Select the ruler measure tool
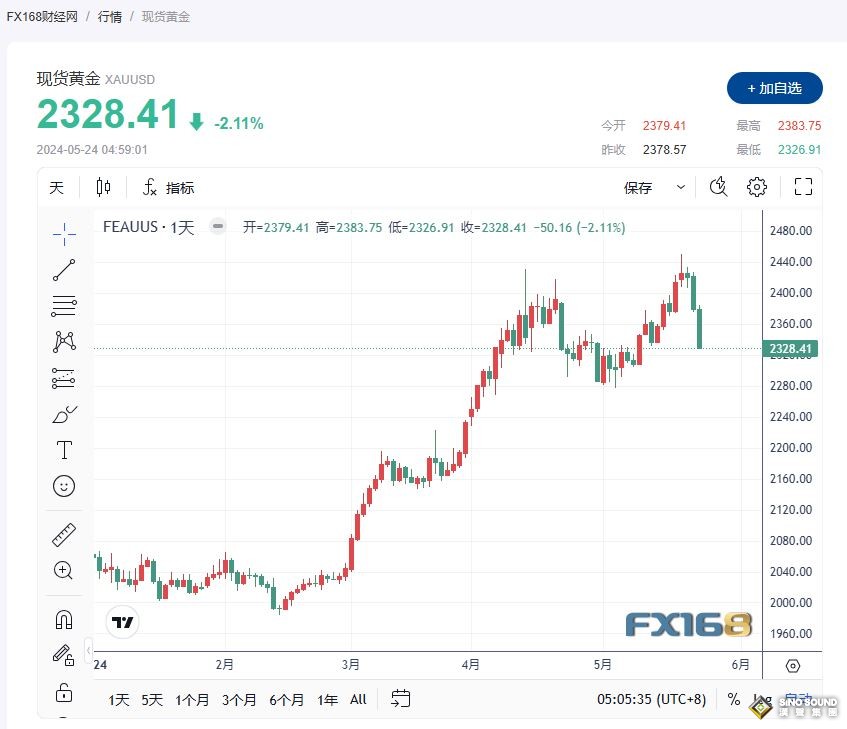This screenshot has height=729, width=847. coord(64,535)
